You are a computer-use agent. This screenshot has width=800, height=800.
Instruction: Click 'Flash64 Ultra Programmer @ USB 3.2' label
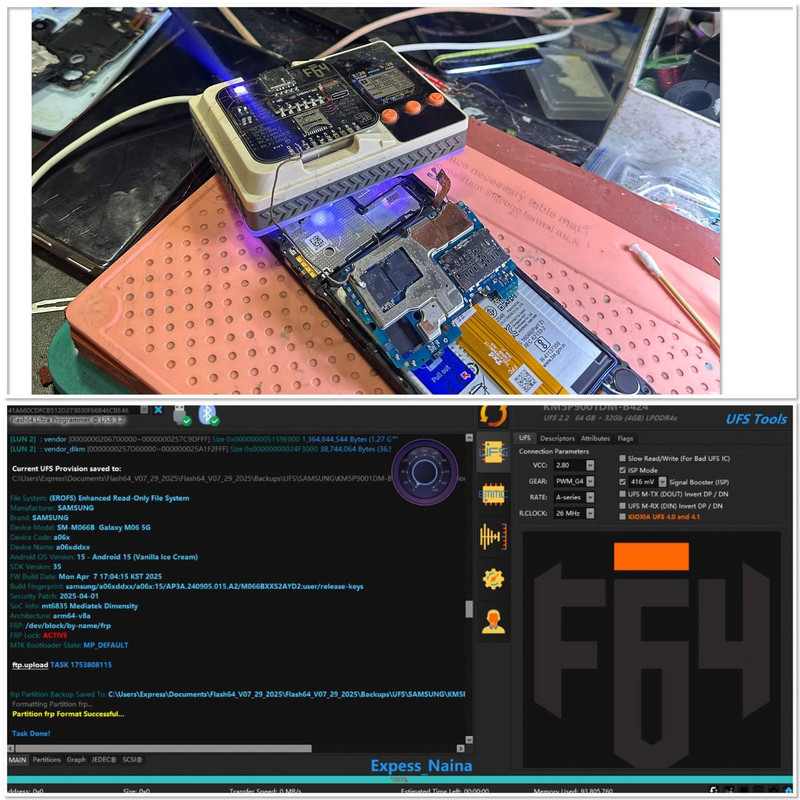pyautogui.click(x=67, y=420)
